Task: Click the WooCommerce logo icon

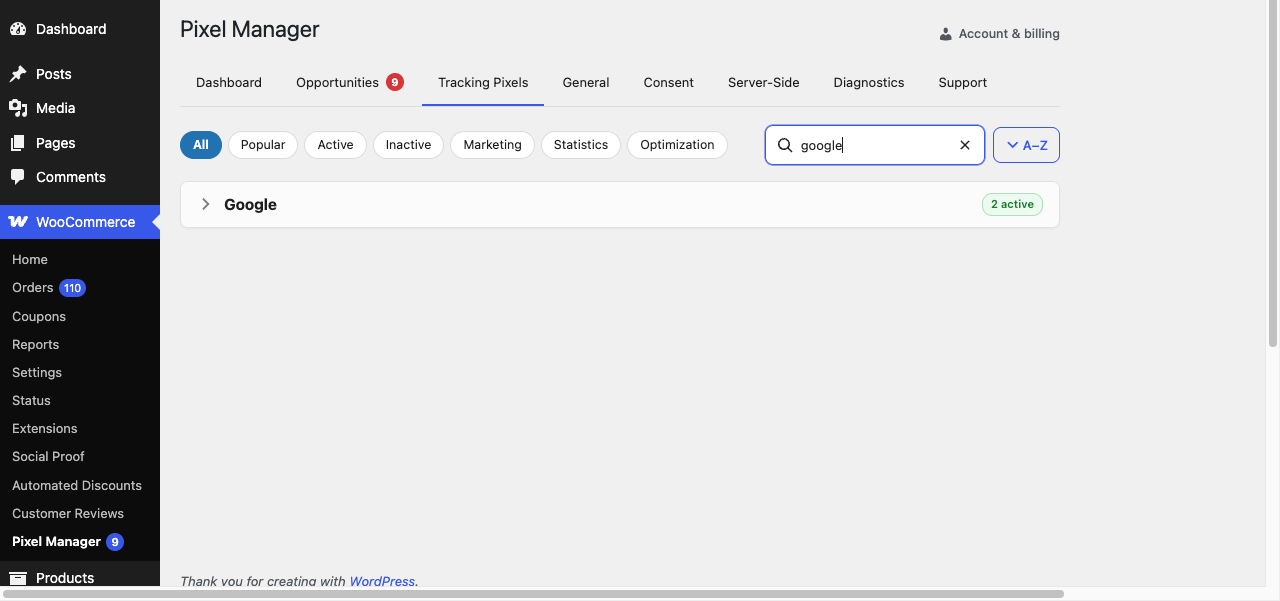Action: coord(18,222)
